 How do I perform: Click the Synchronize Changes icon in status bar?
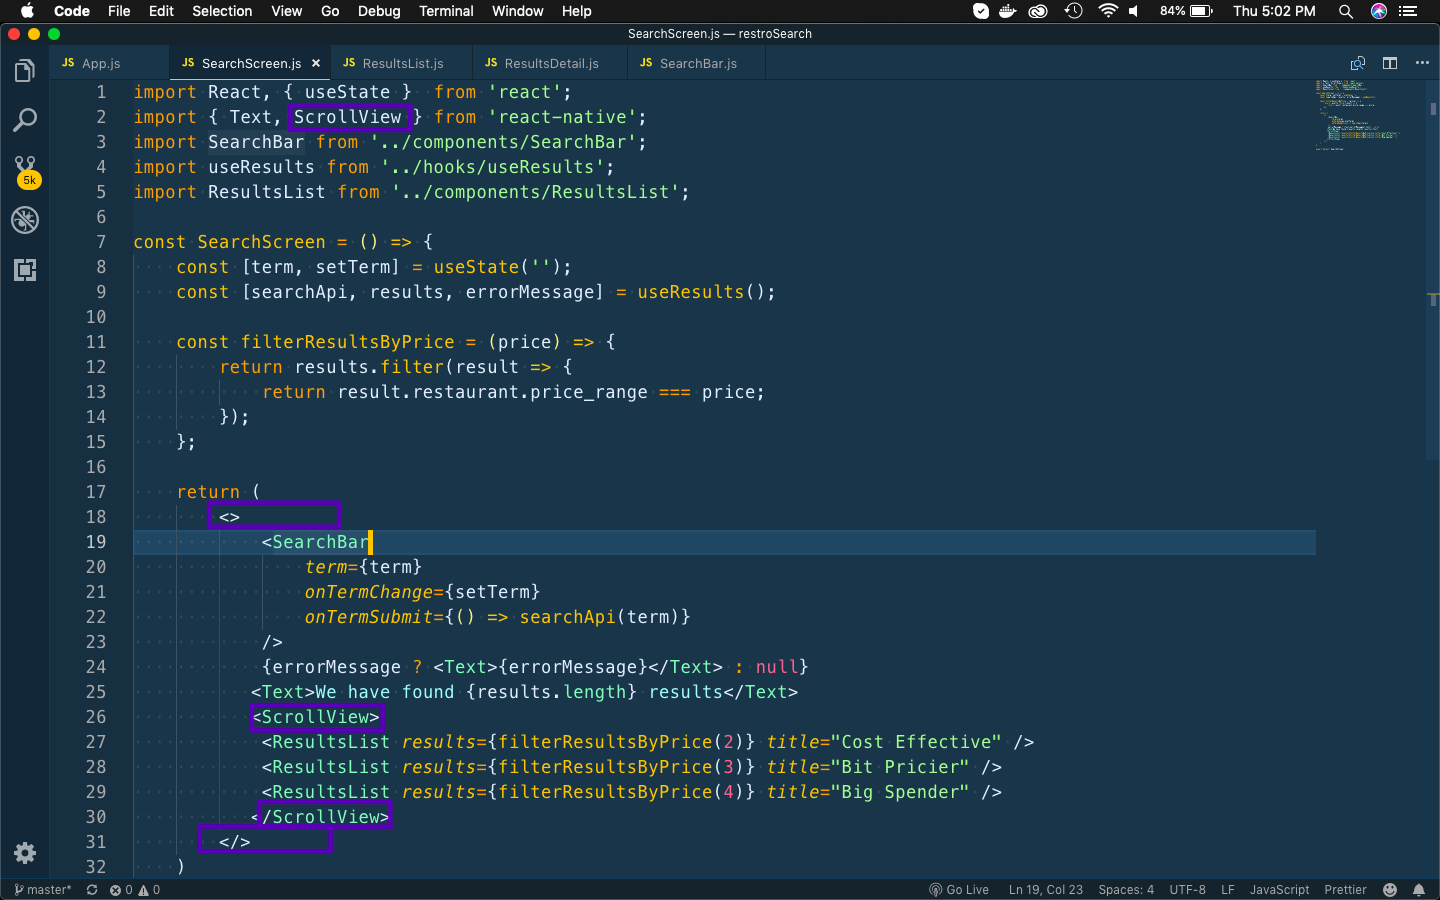point(92,889)
